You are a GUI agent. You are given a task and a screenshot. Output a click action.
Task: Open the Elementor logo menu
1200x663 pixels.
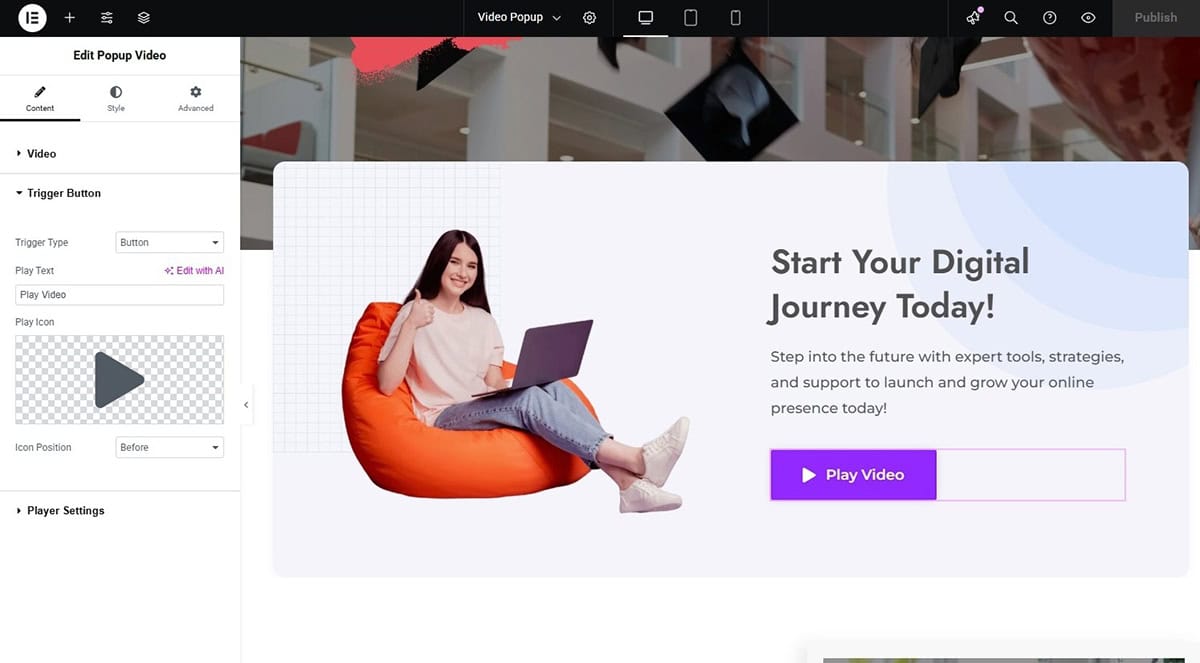32,18
